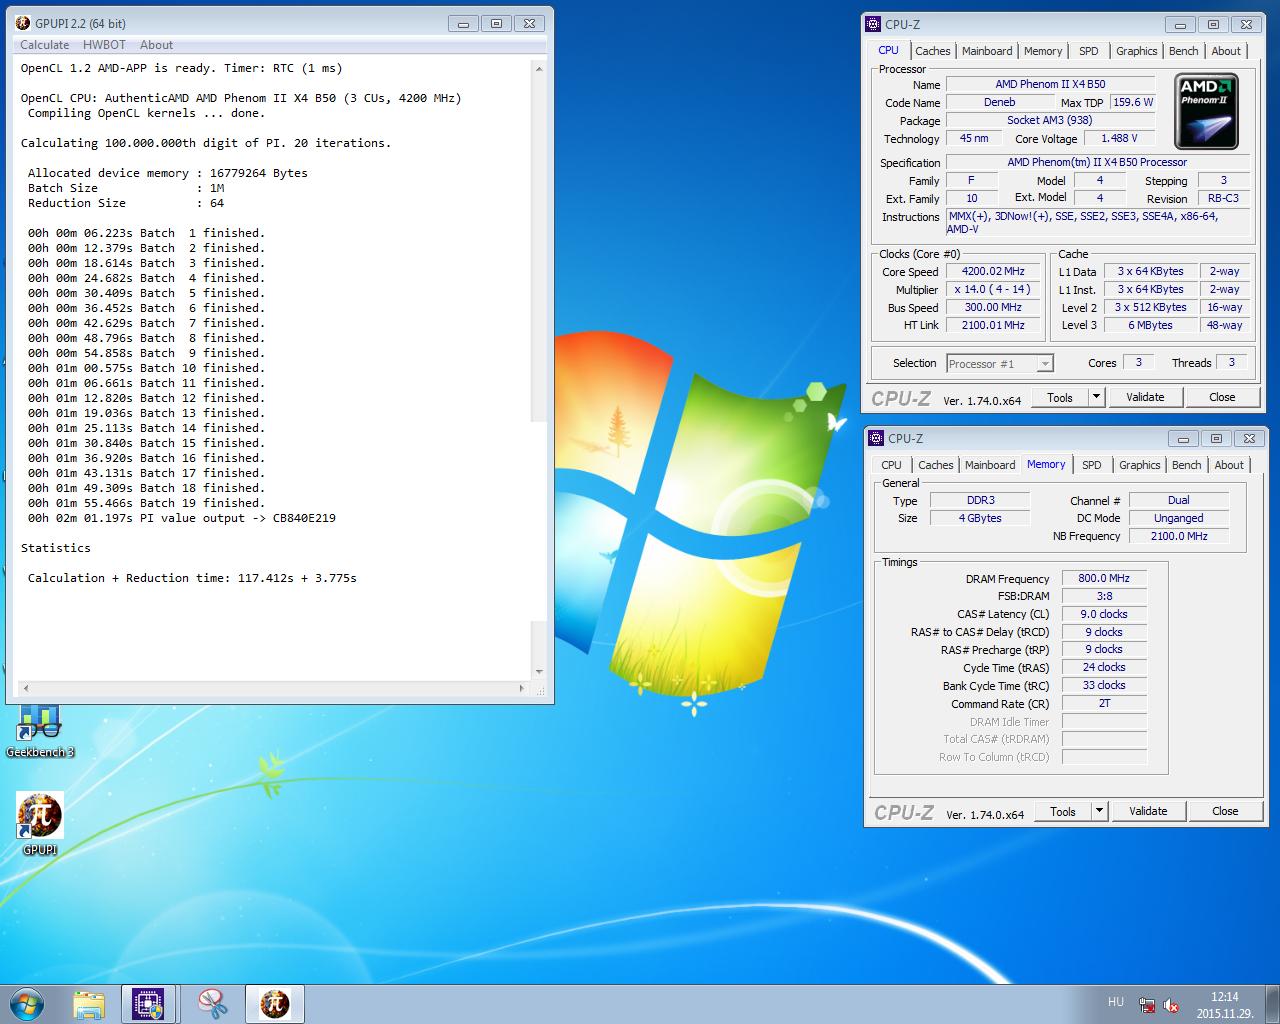Switch to Bench tab in upper CPU-Z window
Image resolution: width=1280 pixels, height=1024 pixels.
(x=1183, y=51)
